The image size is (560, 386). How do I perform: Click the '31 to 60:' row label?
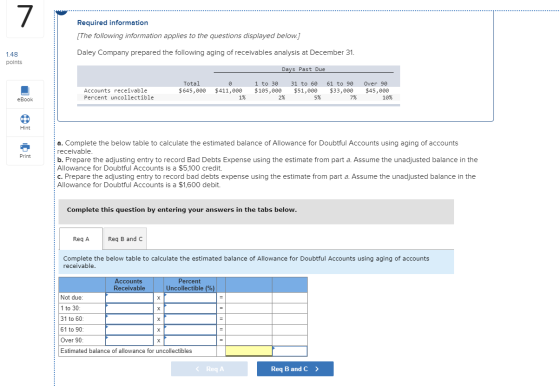[x=72, y=319]
